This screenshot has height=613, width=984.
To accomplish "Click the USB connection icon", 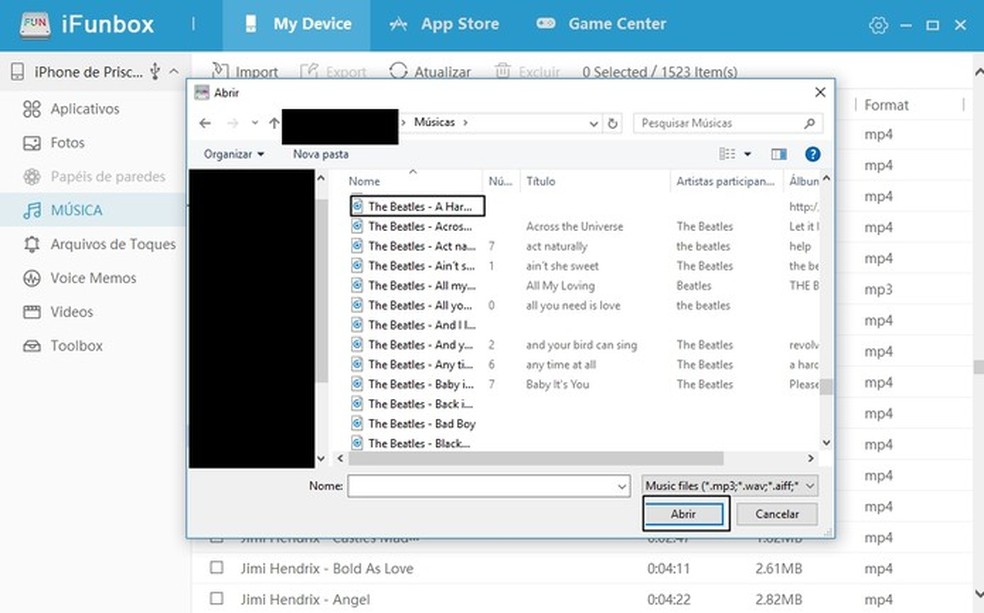I will pyautogui.click(x=155, y=72).
